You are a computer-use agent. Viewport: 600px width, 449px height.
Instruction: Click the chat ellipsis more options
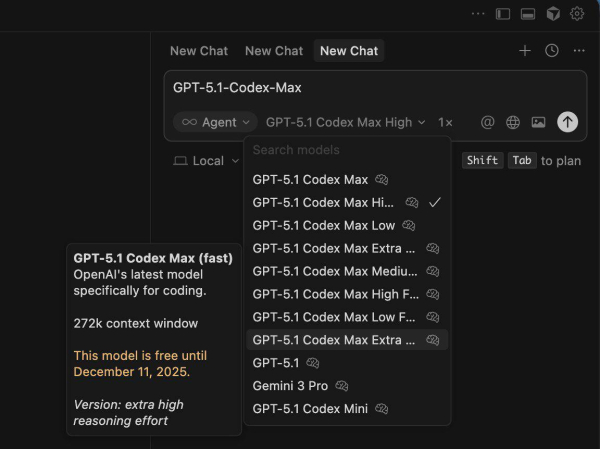click(x=579, y=51)
